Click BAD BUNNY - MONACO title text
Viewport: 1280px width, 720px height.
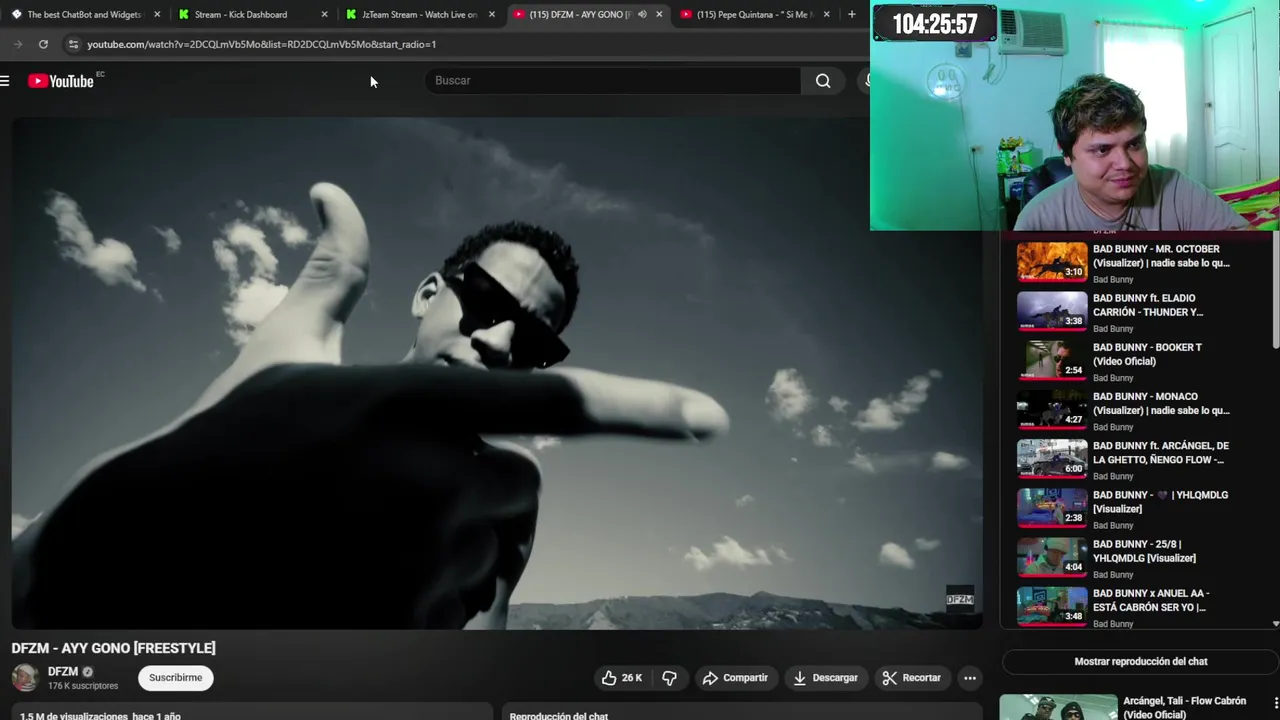click(1161, 403)
